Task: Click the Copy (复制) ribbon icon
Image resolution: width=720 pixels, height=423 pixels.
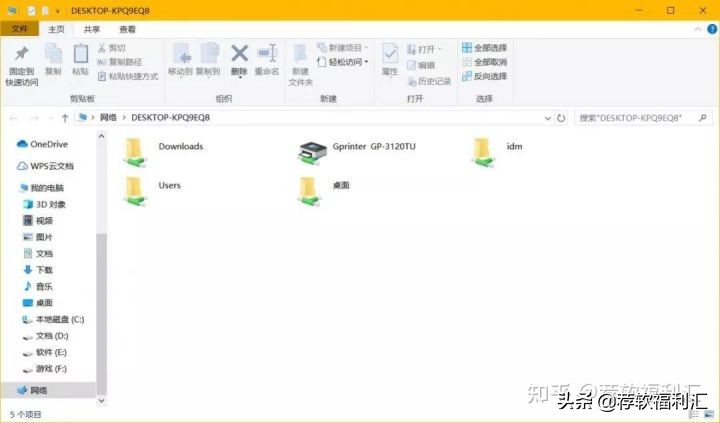Action: 53,55
